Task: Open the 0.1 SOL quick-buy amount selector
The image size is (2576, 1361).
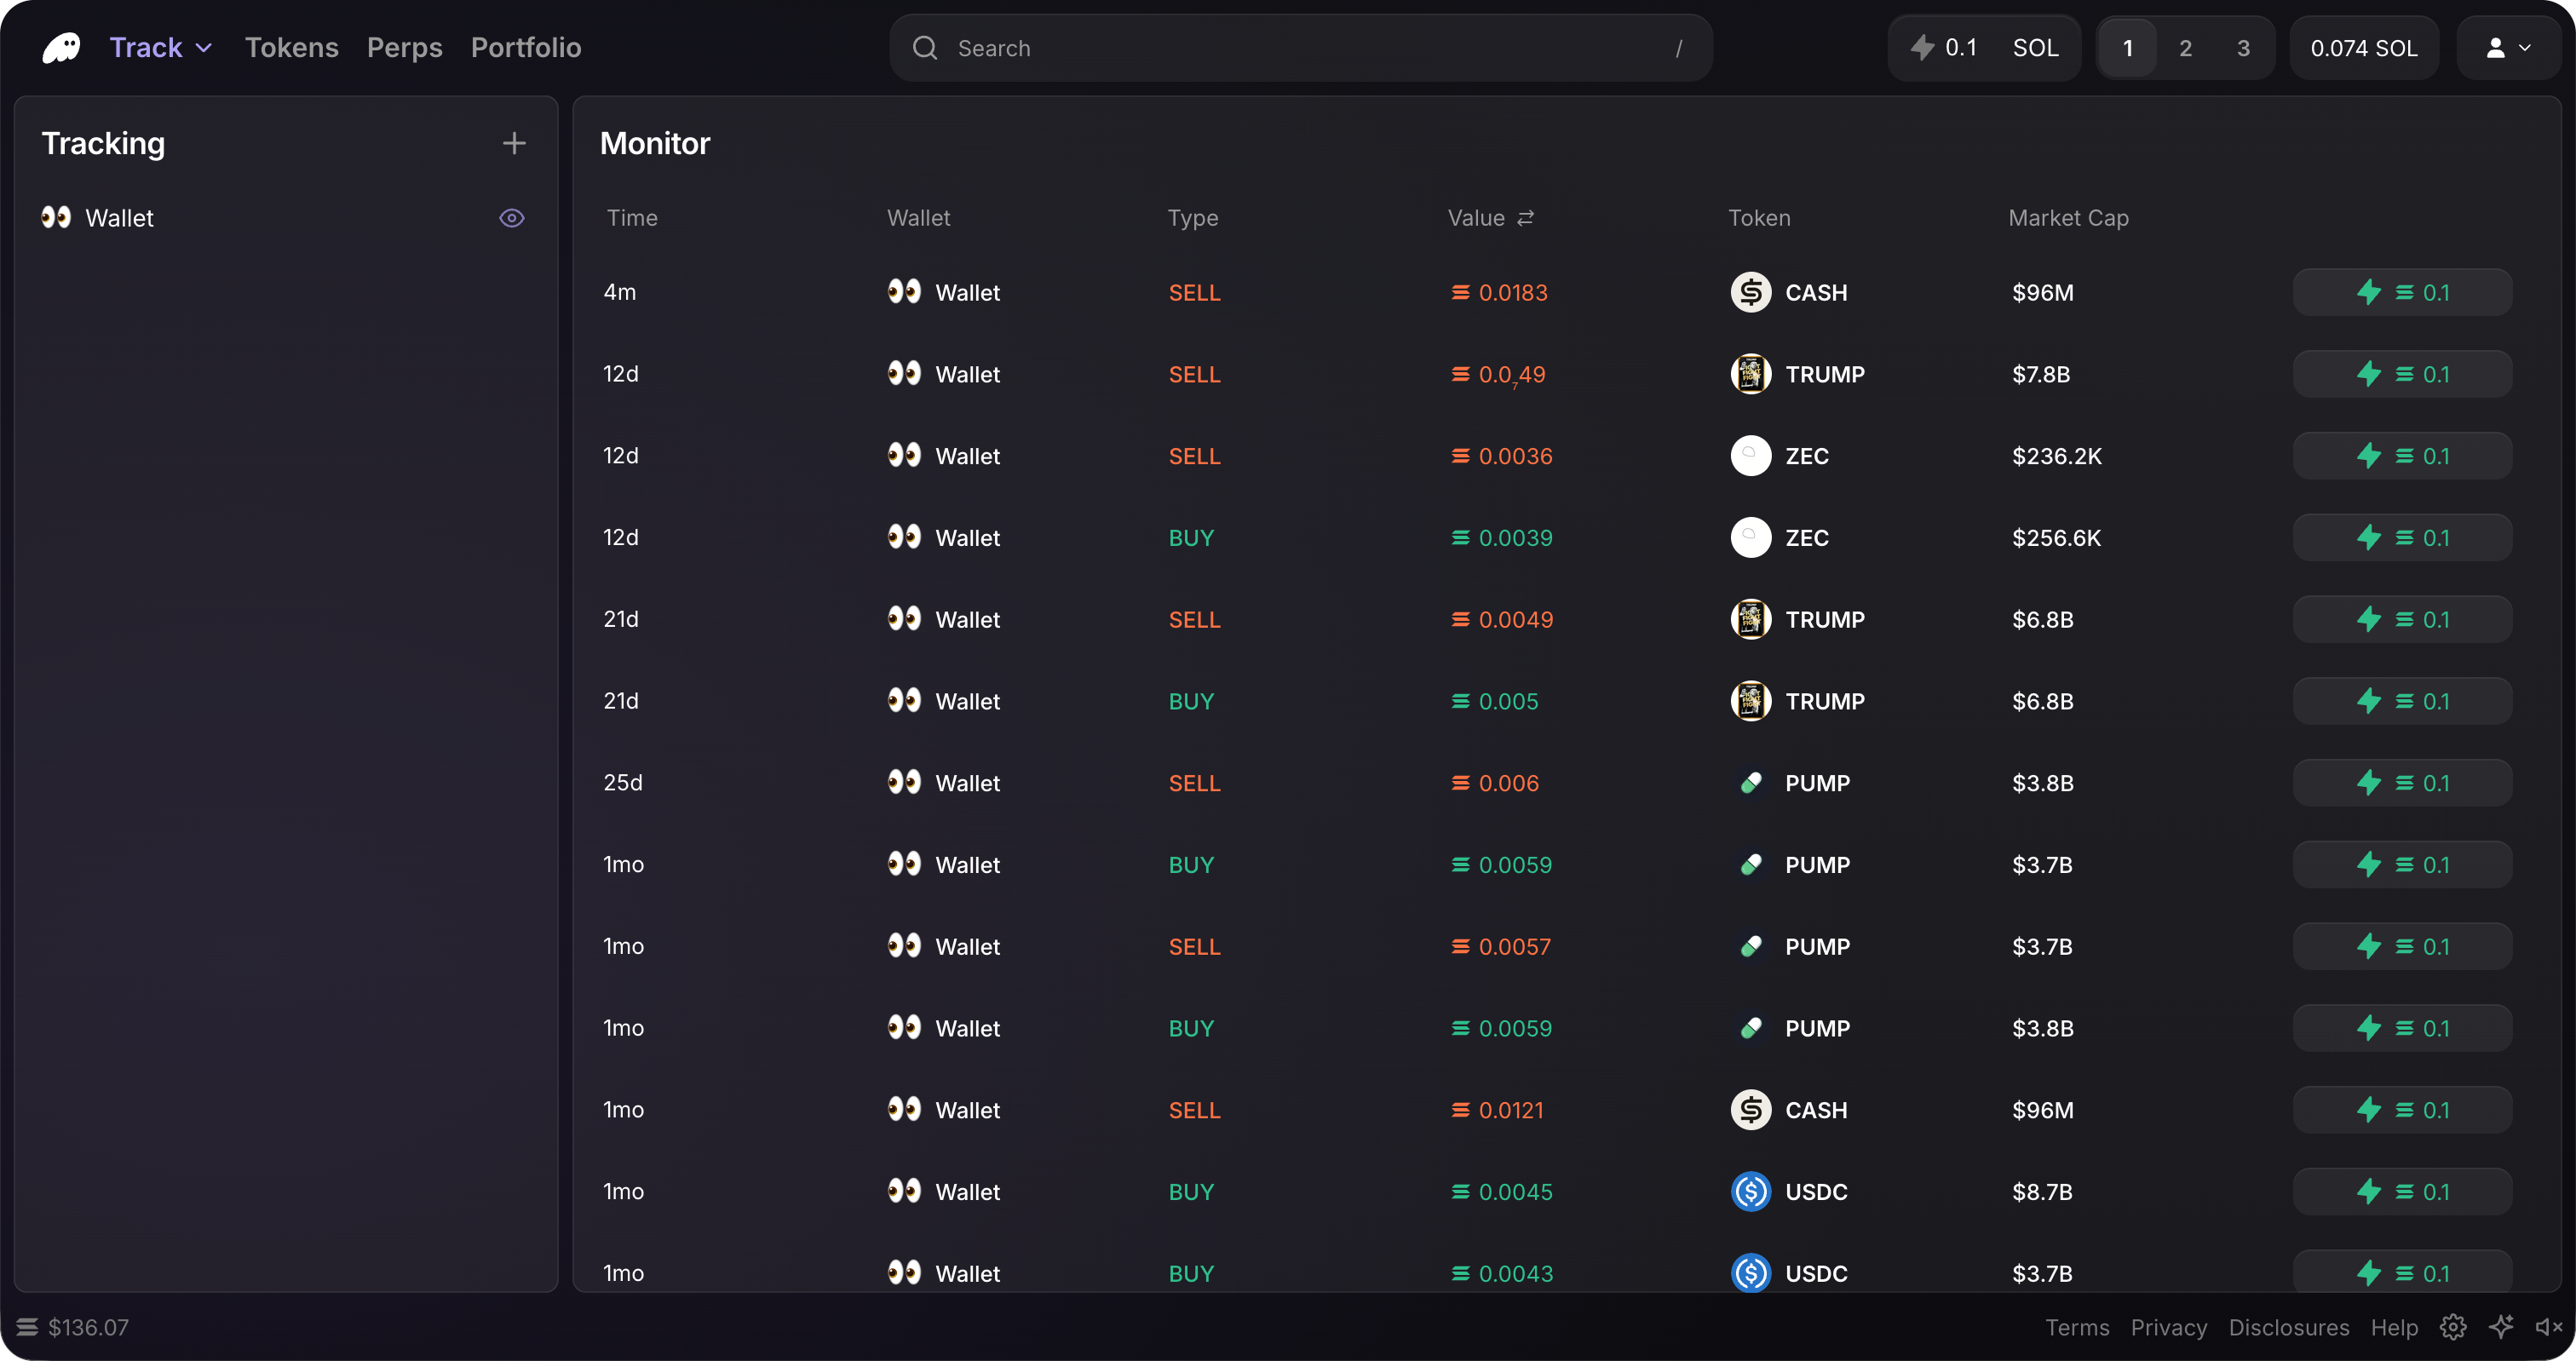Action: click(1983, 47)
